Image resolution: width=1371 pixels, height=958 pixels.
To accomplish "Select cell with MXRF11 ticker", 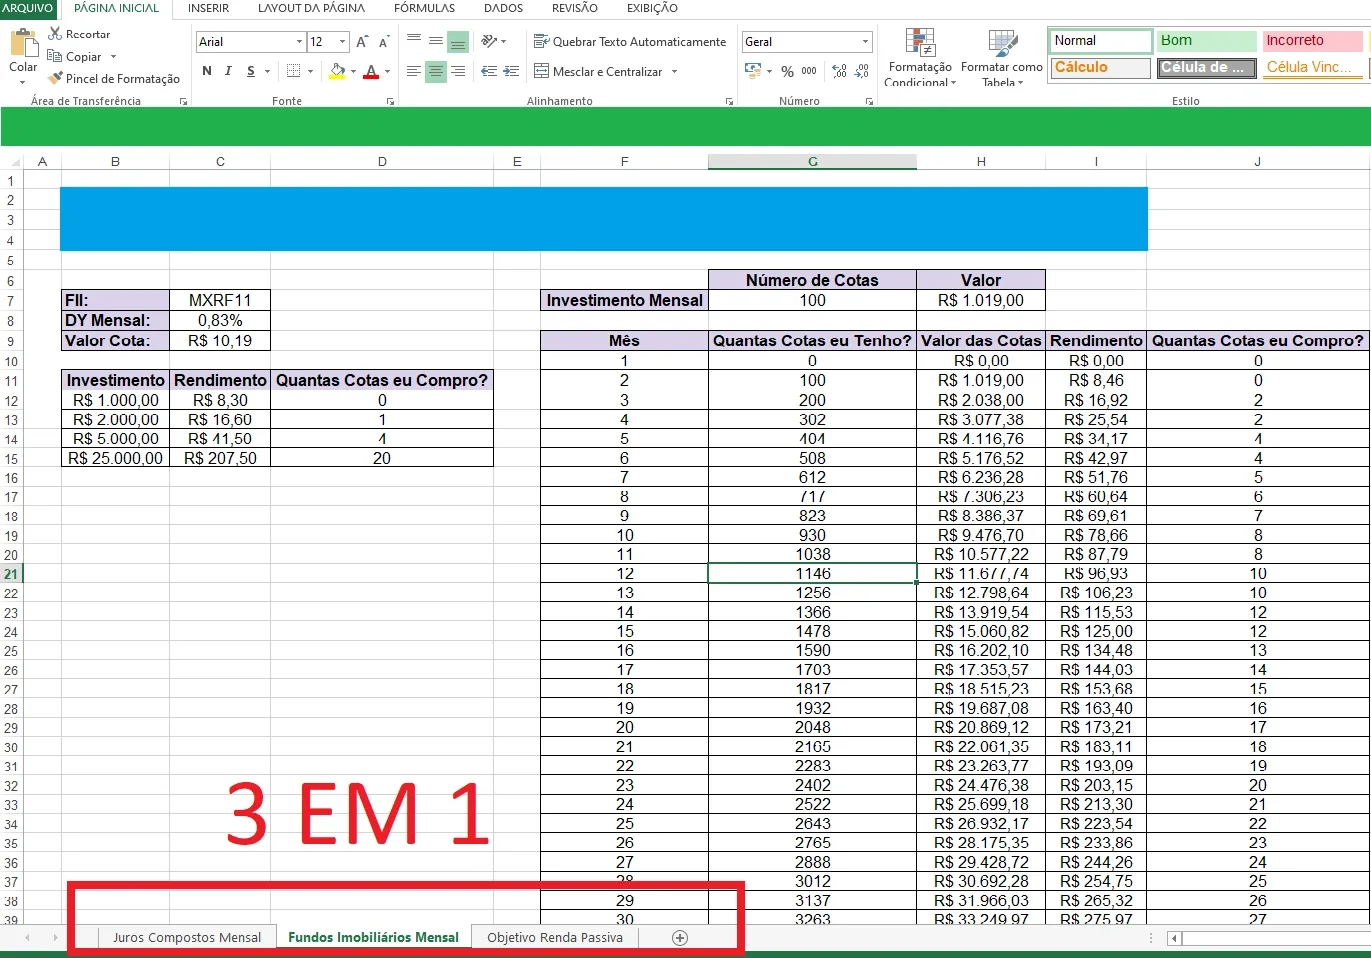I will click(x=220, y=300).
